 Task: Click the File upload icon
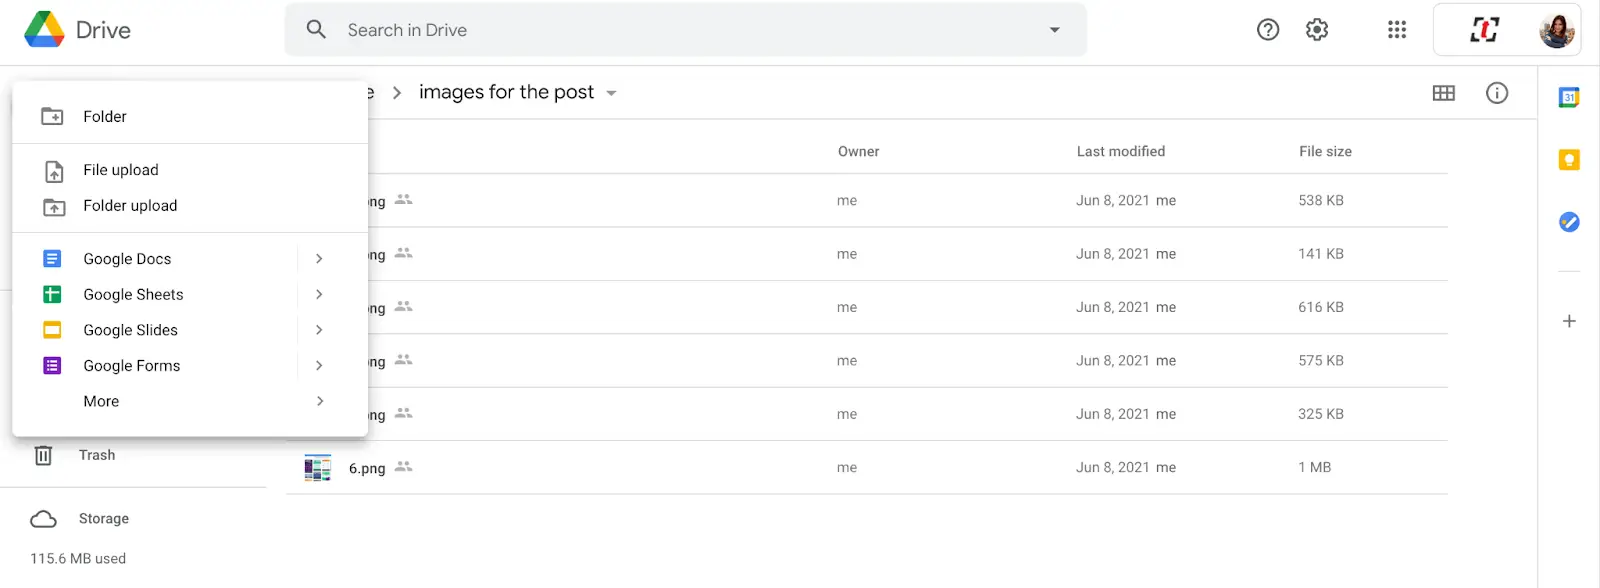pos(54,171)
